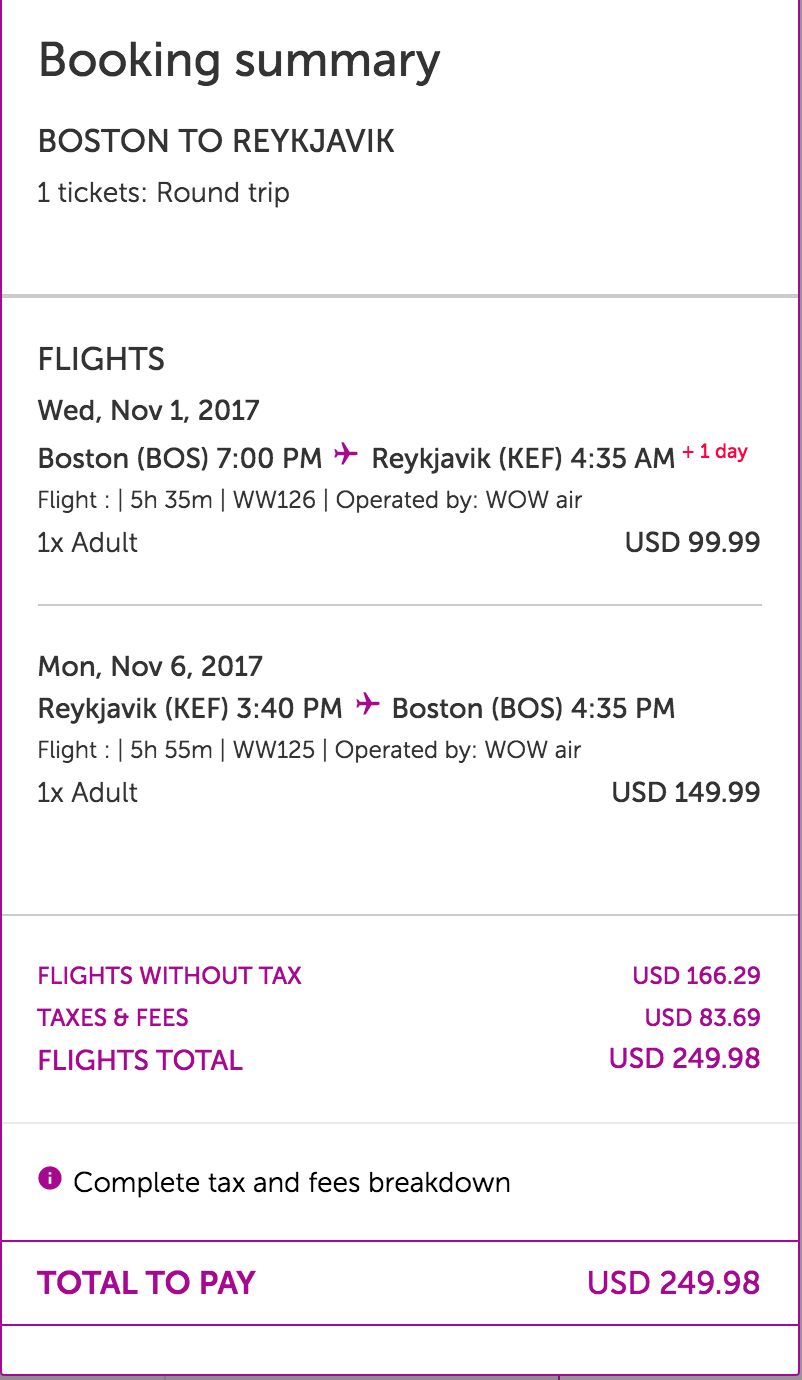Click the Booking summary heading
This screenshot has width=802, height=1380.
click(239, 61)
